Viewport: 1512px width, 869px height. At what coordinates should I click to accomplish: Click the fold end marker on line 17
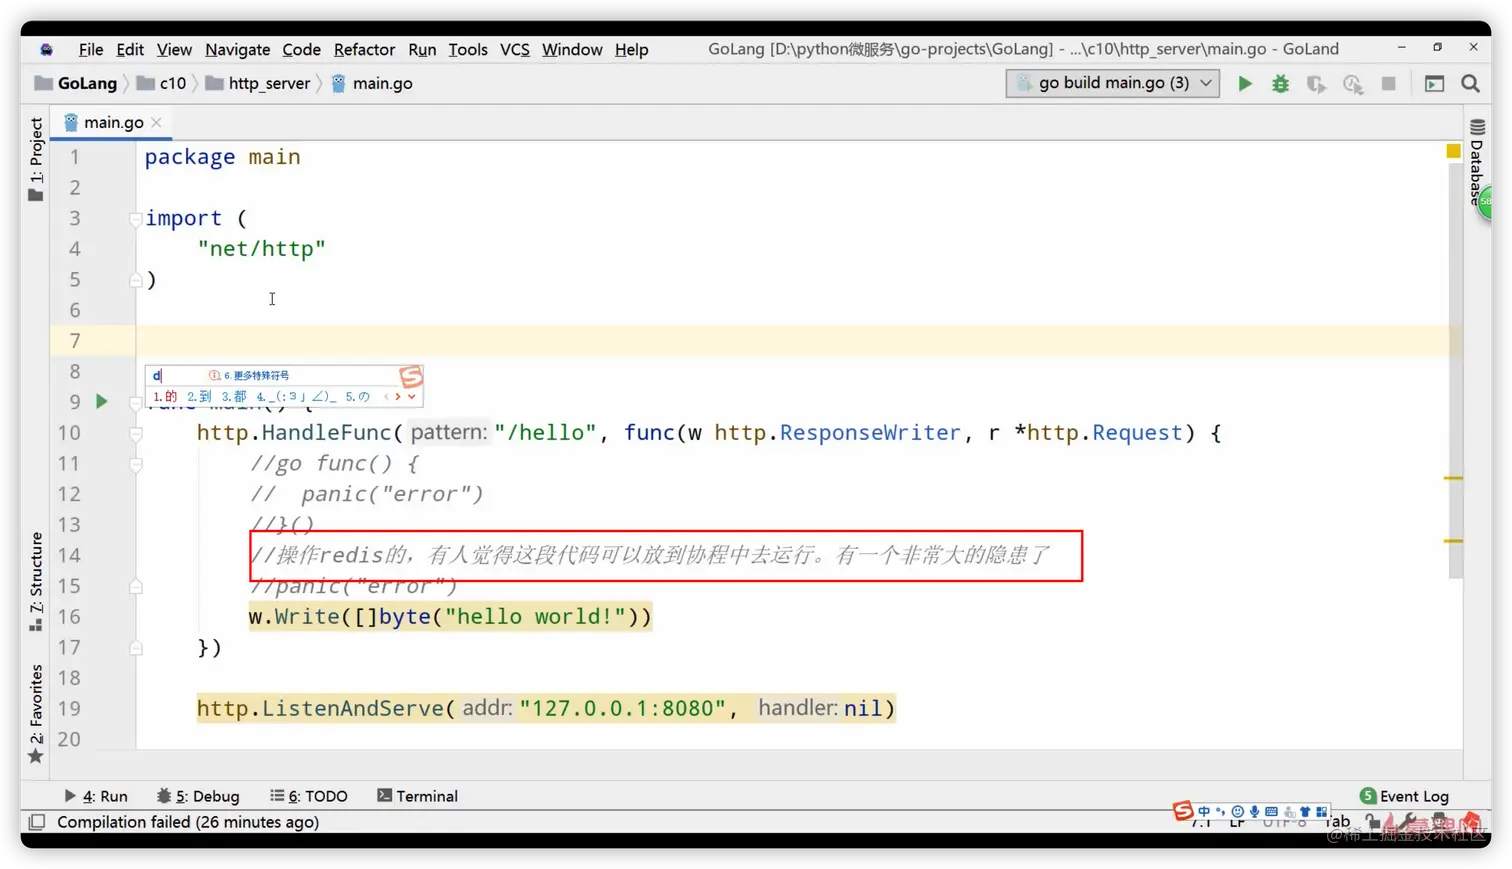pos(135,648)
